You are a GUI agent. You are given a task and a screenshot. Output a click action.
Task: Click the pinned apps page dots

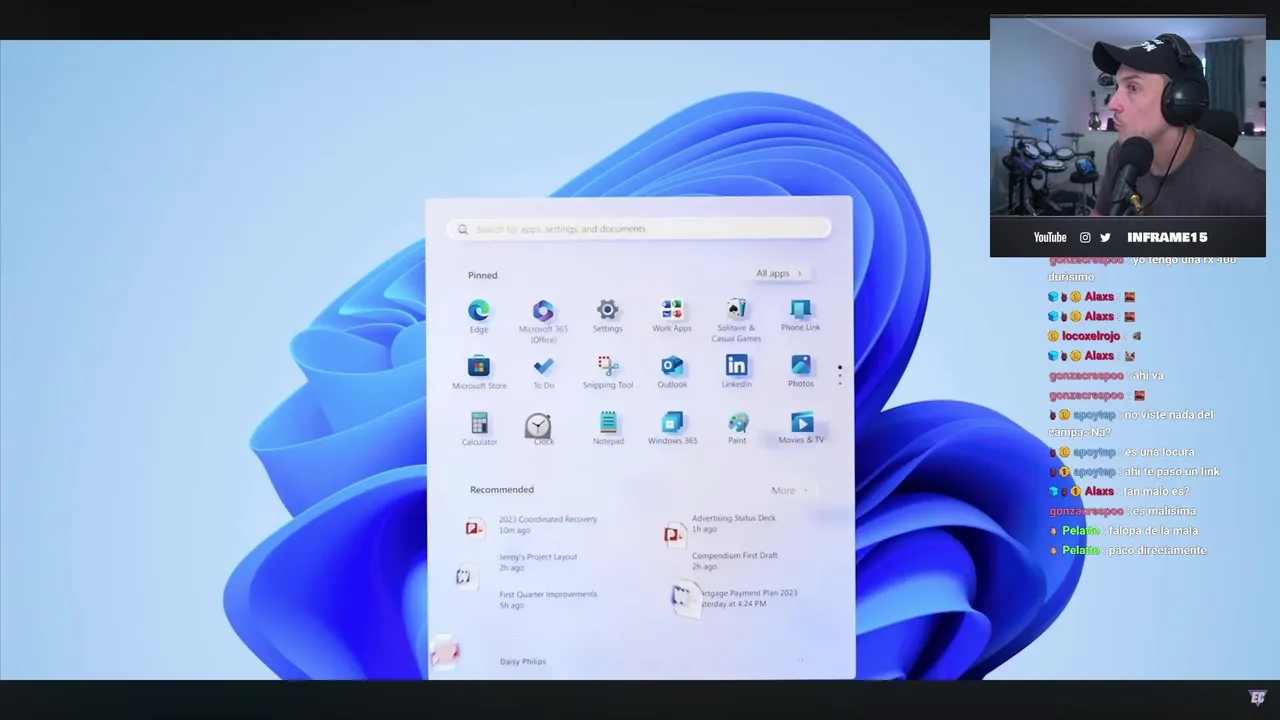[x=840, y=375]
